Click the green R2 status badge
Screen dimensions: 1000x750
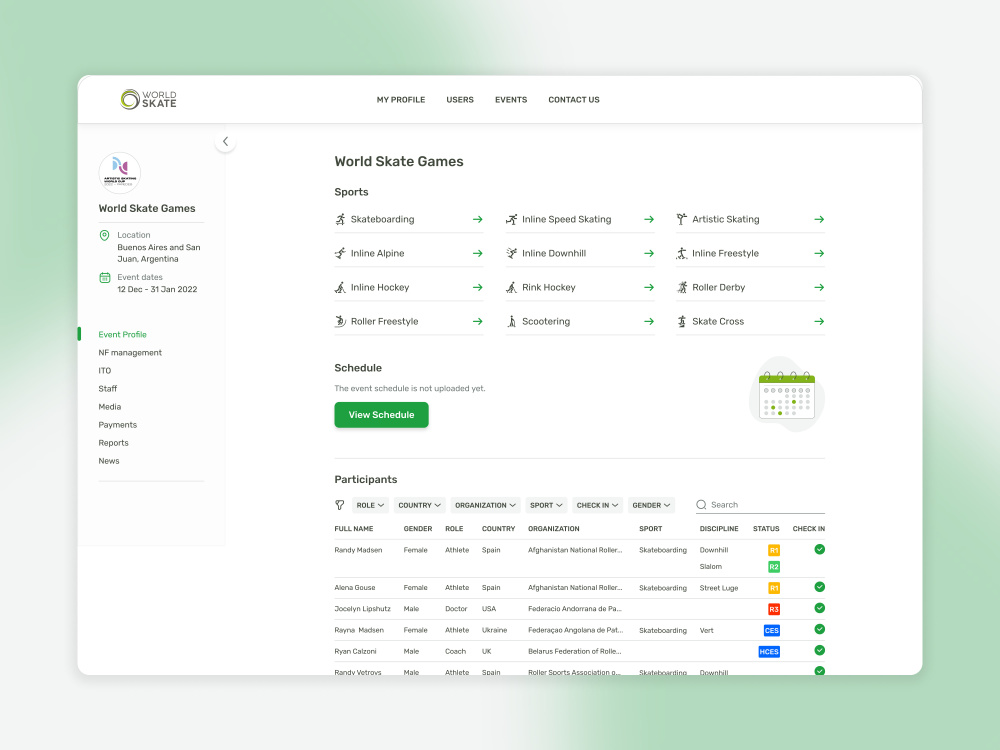774,567
